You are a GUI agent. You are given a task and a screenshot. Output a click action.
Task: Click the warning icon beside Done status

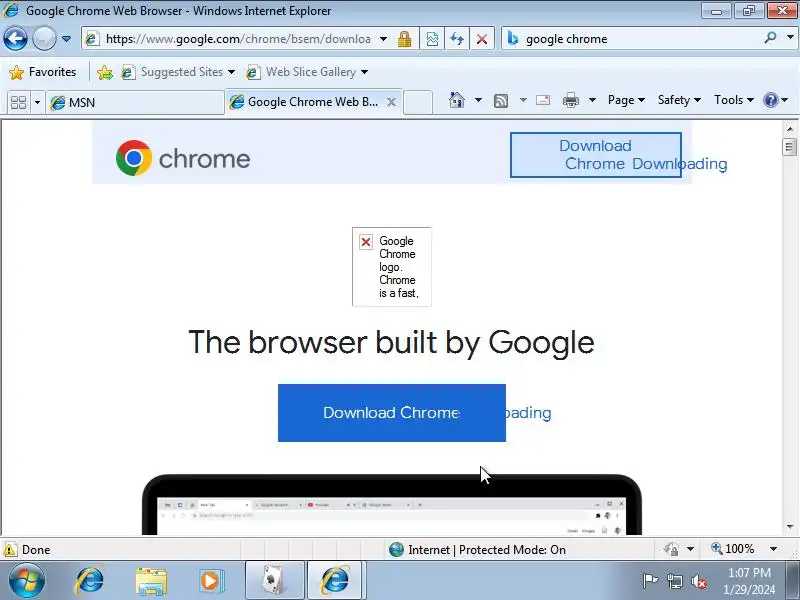10,550
